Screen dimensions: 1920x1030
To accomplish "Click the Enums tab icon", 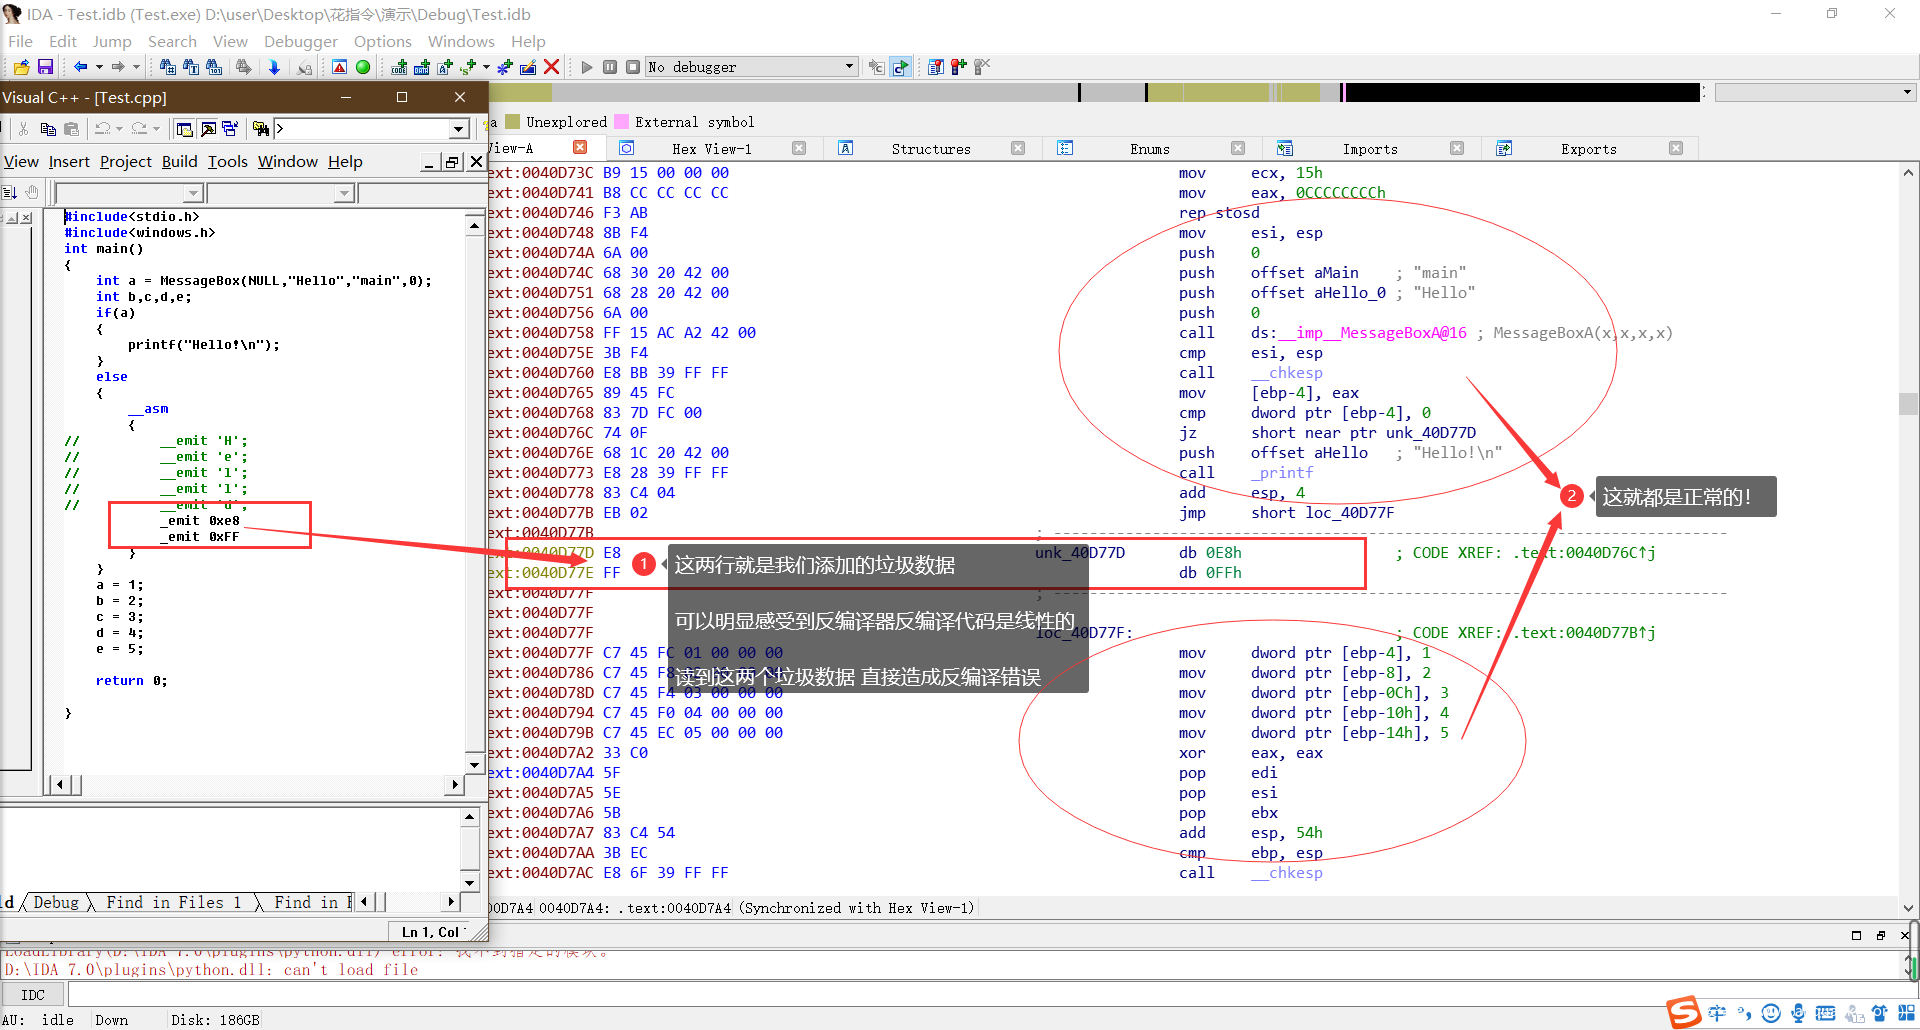I will (x=1065, y=148).
